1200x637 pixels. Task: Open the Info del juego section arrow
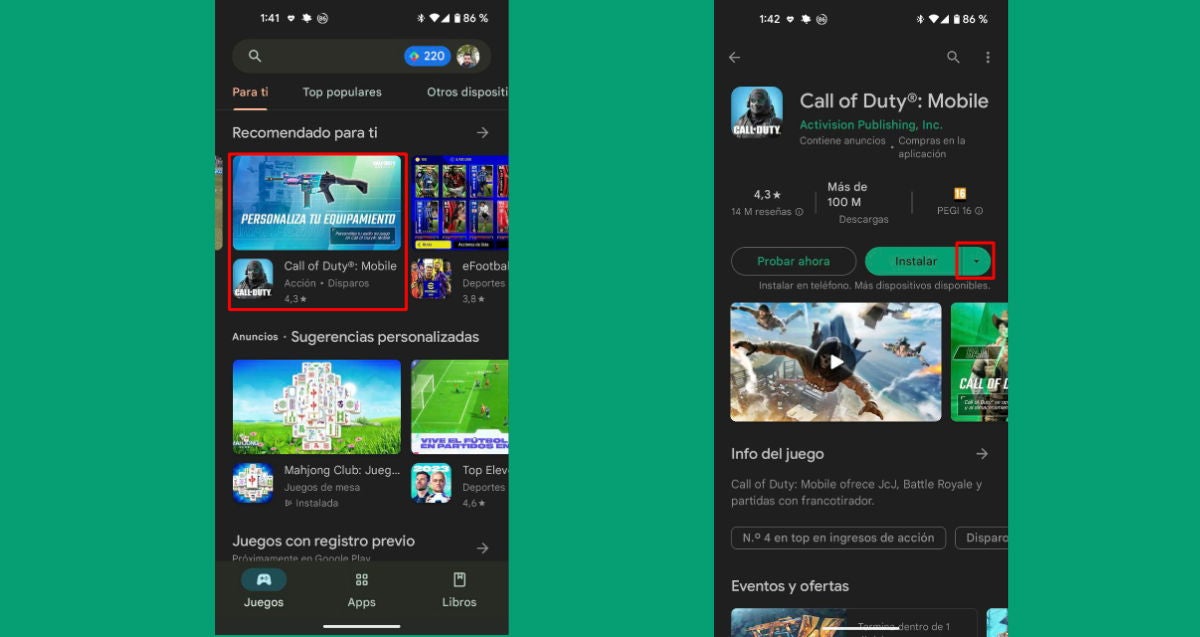click(x=982, y=453)
